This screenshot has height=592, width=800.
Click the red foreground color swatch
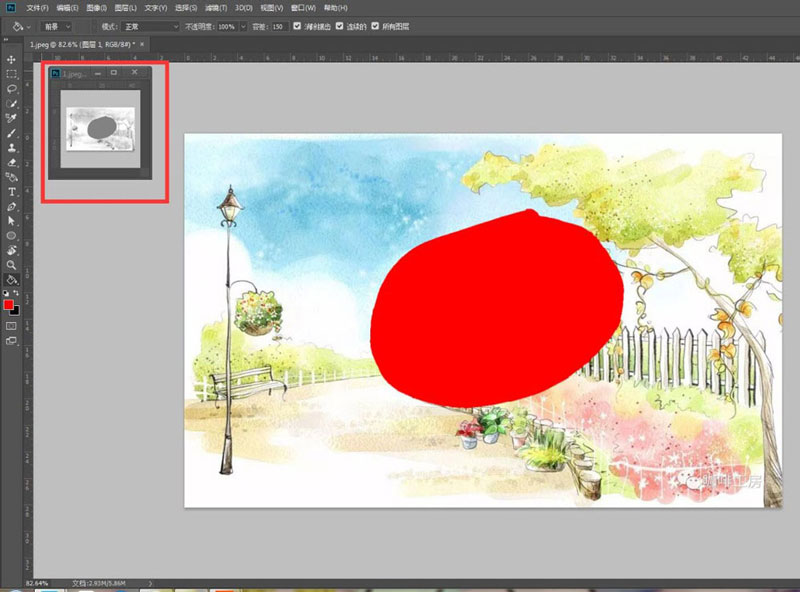coord(8,304)
